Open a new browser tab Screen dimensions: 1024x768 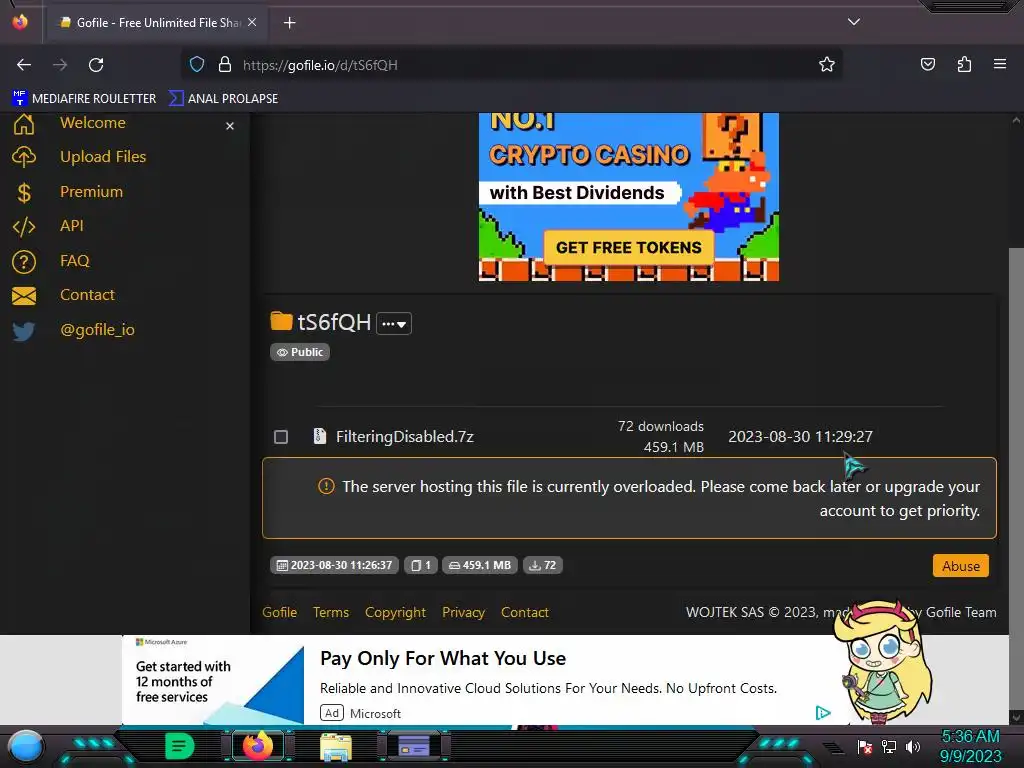[289, 23]
